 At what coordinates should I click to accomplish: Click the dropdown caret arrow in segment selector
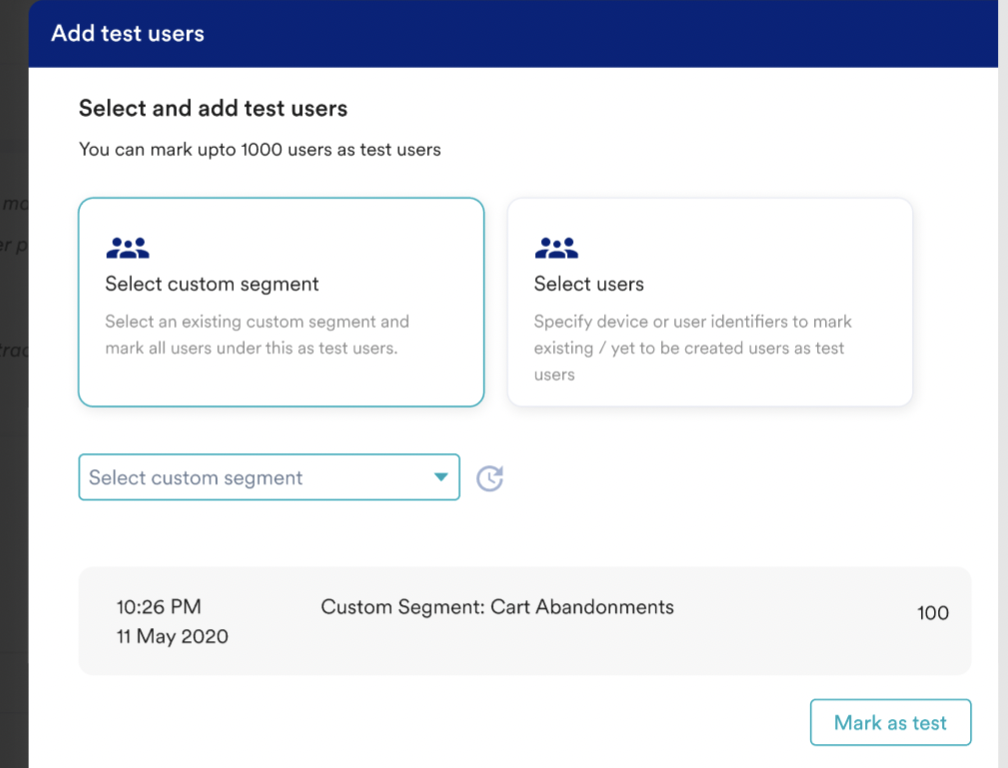440,478
